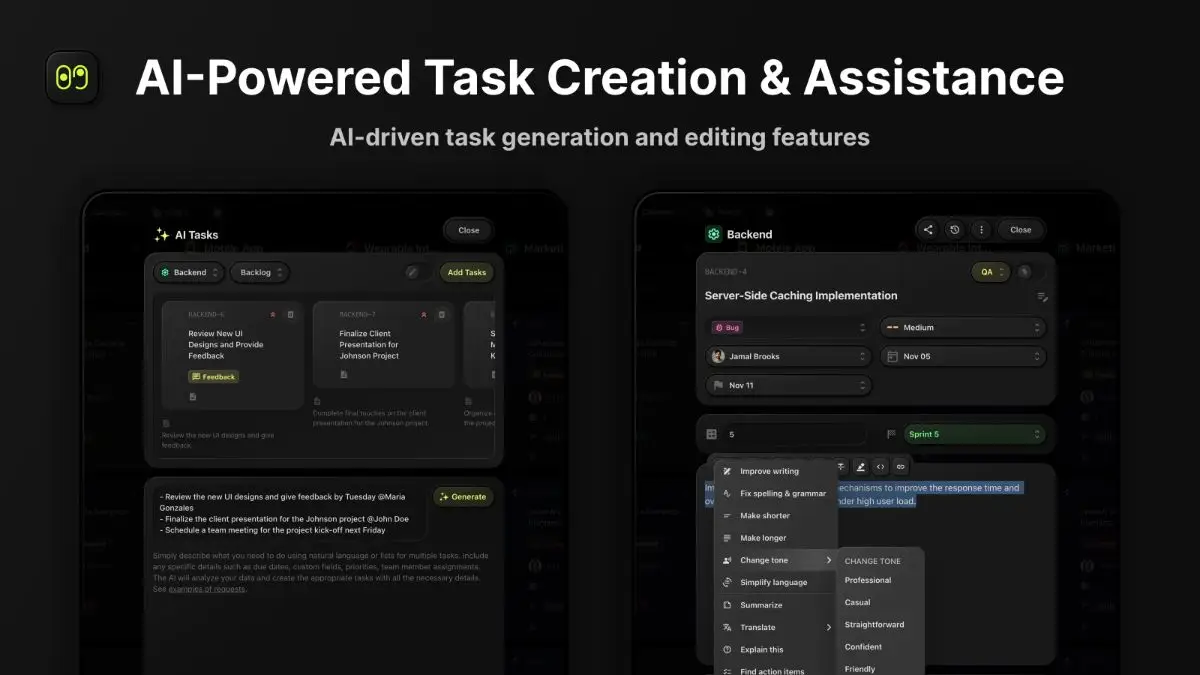1200x675 pixels.
Task: Click the Add Tasks button
Action: coord(466,272)
